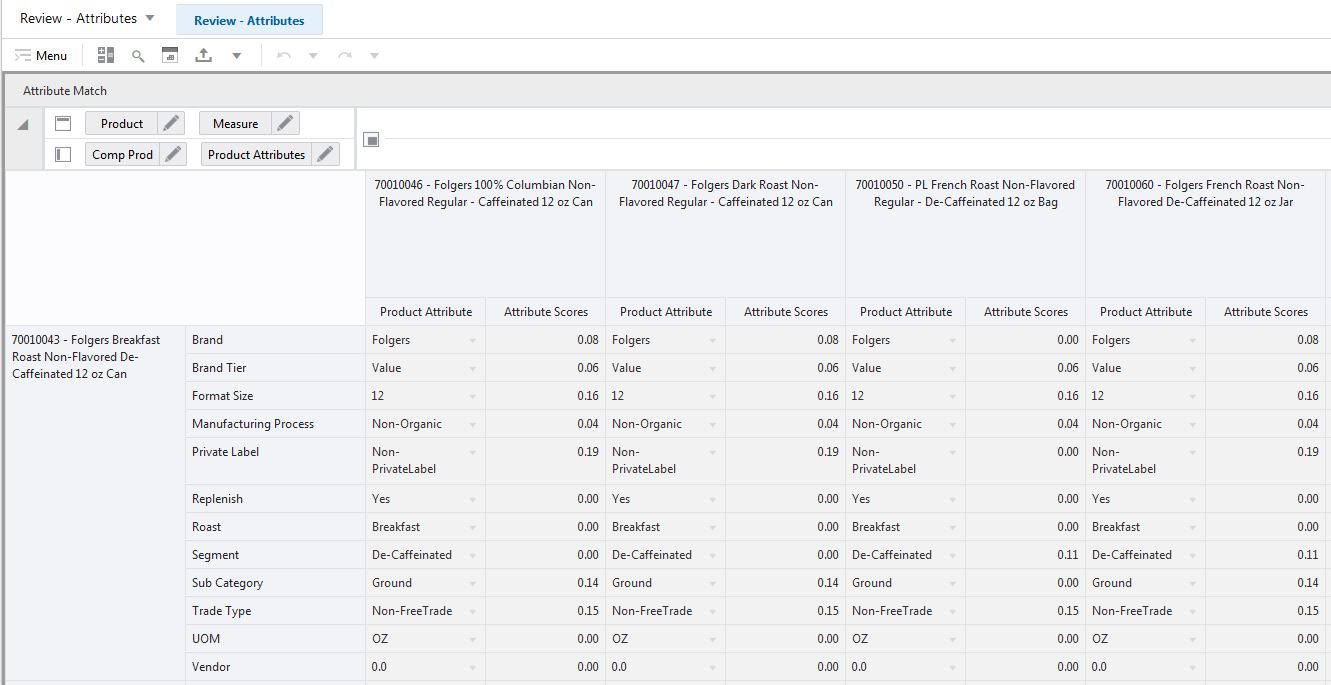1331x685 pixels.
Task: Click the Find magnifier icon
Action: [x=138, y=56]
